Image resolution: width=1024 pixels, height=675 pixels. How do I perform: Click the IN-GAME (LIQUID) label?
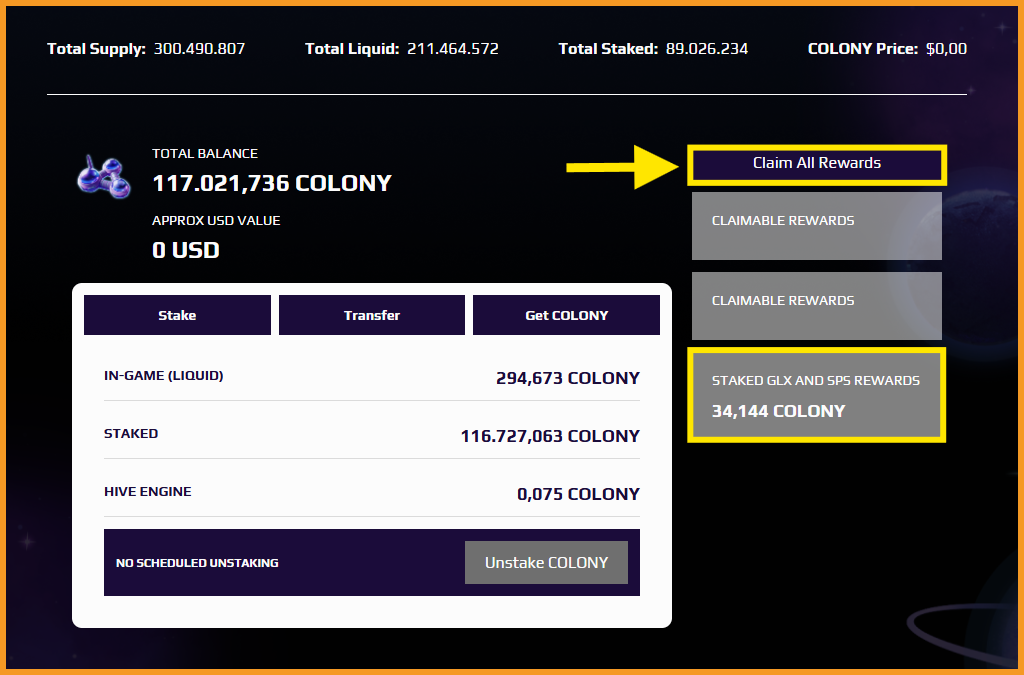[163, 375]
